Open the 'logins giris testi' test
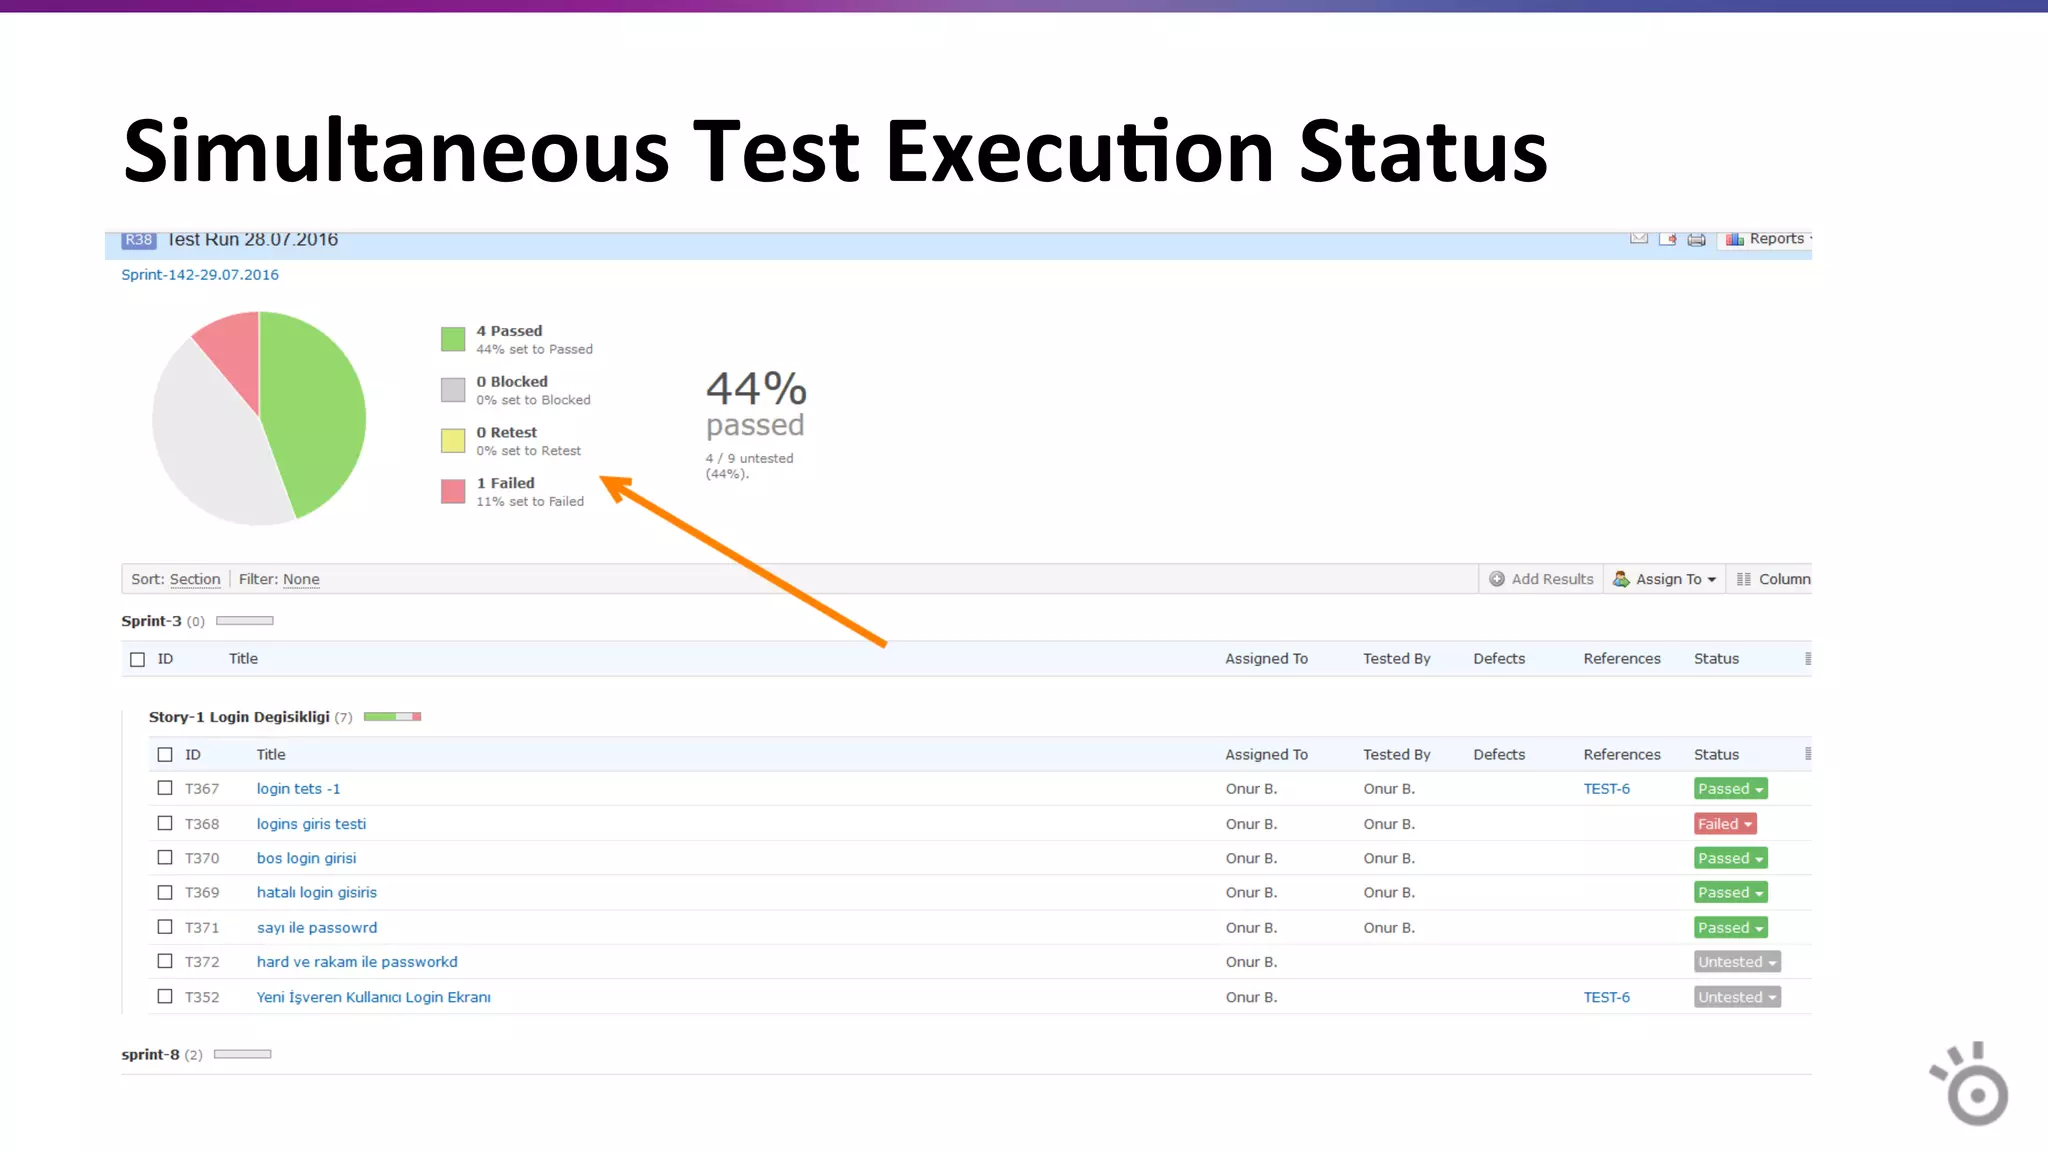 point(311,824)
